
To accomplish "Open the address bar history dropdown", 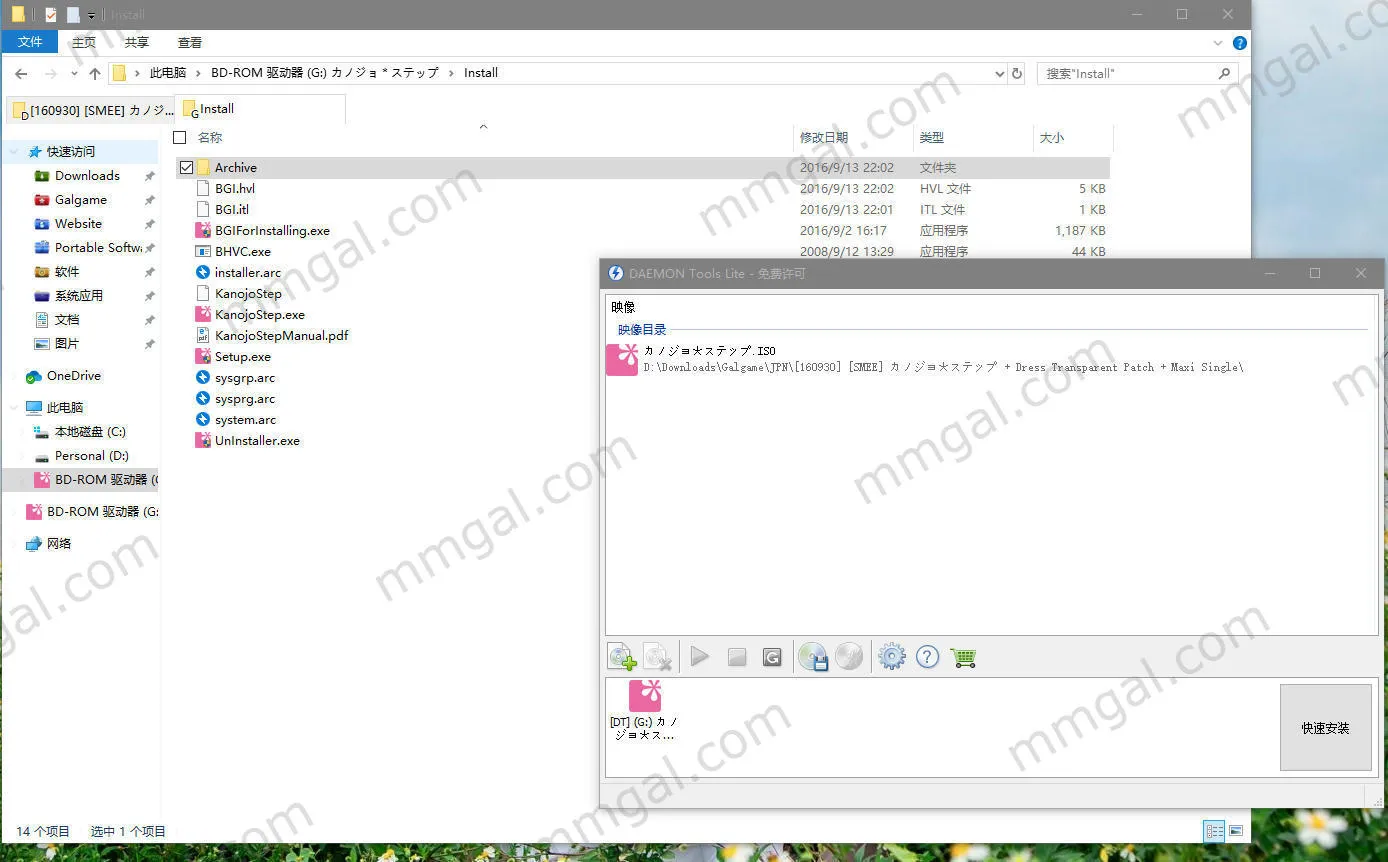I will click(999, 74).
